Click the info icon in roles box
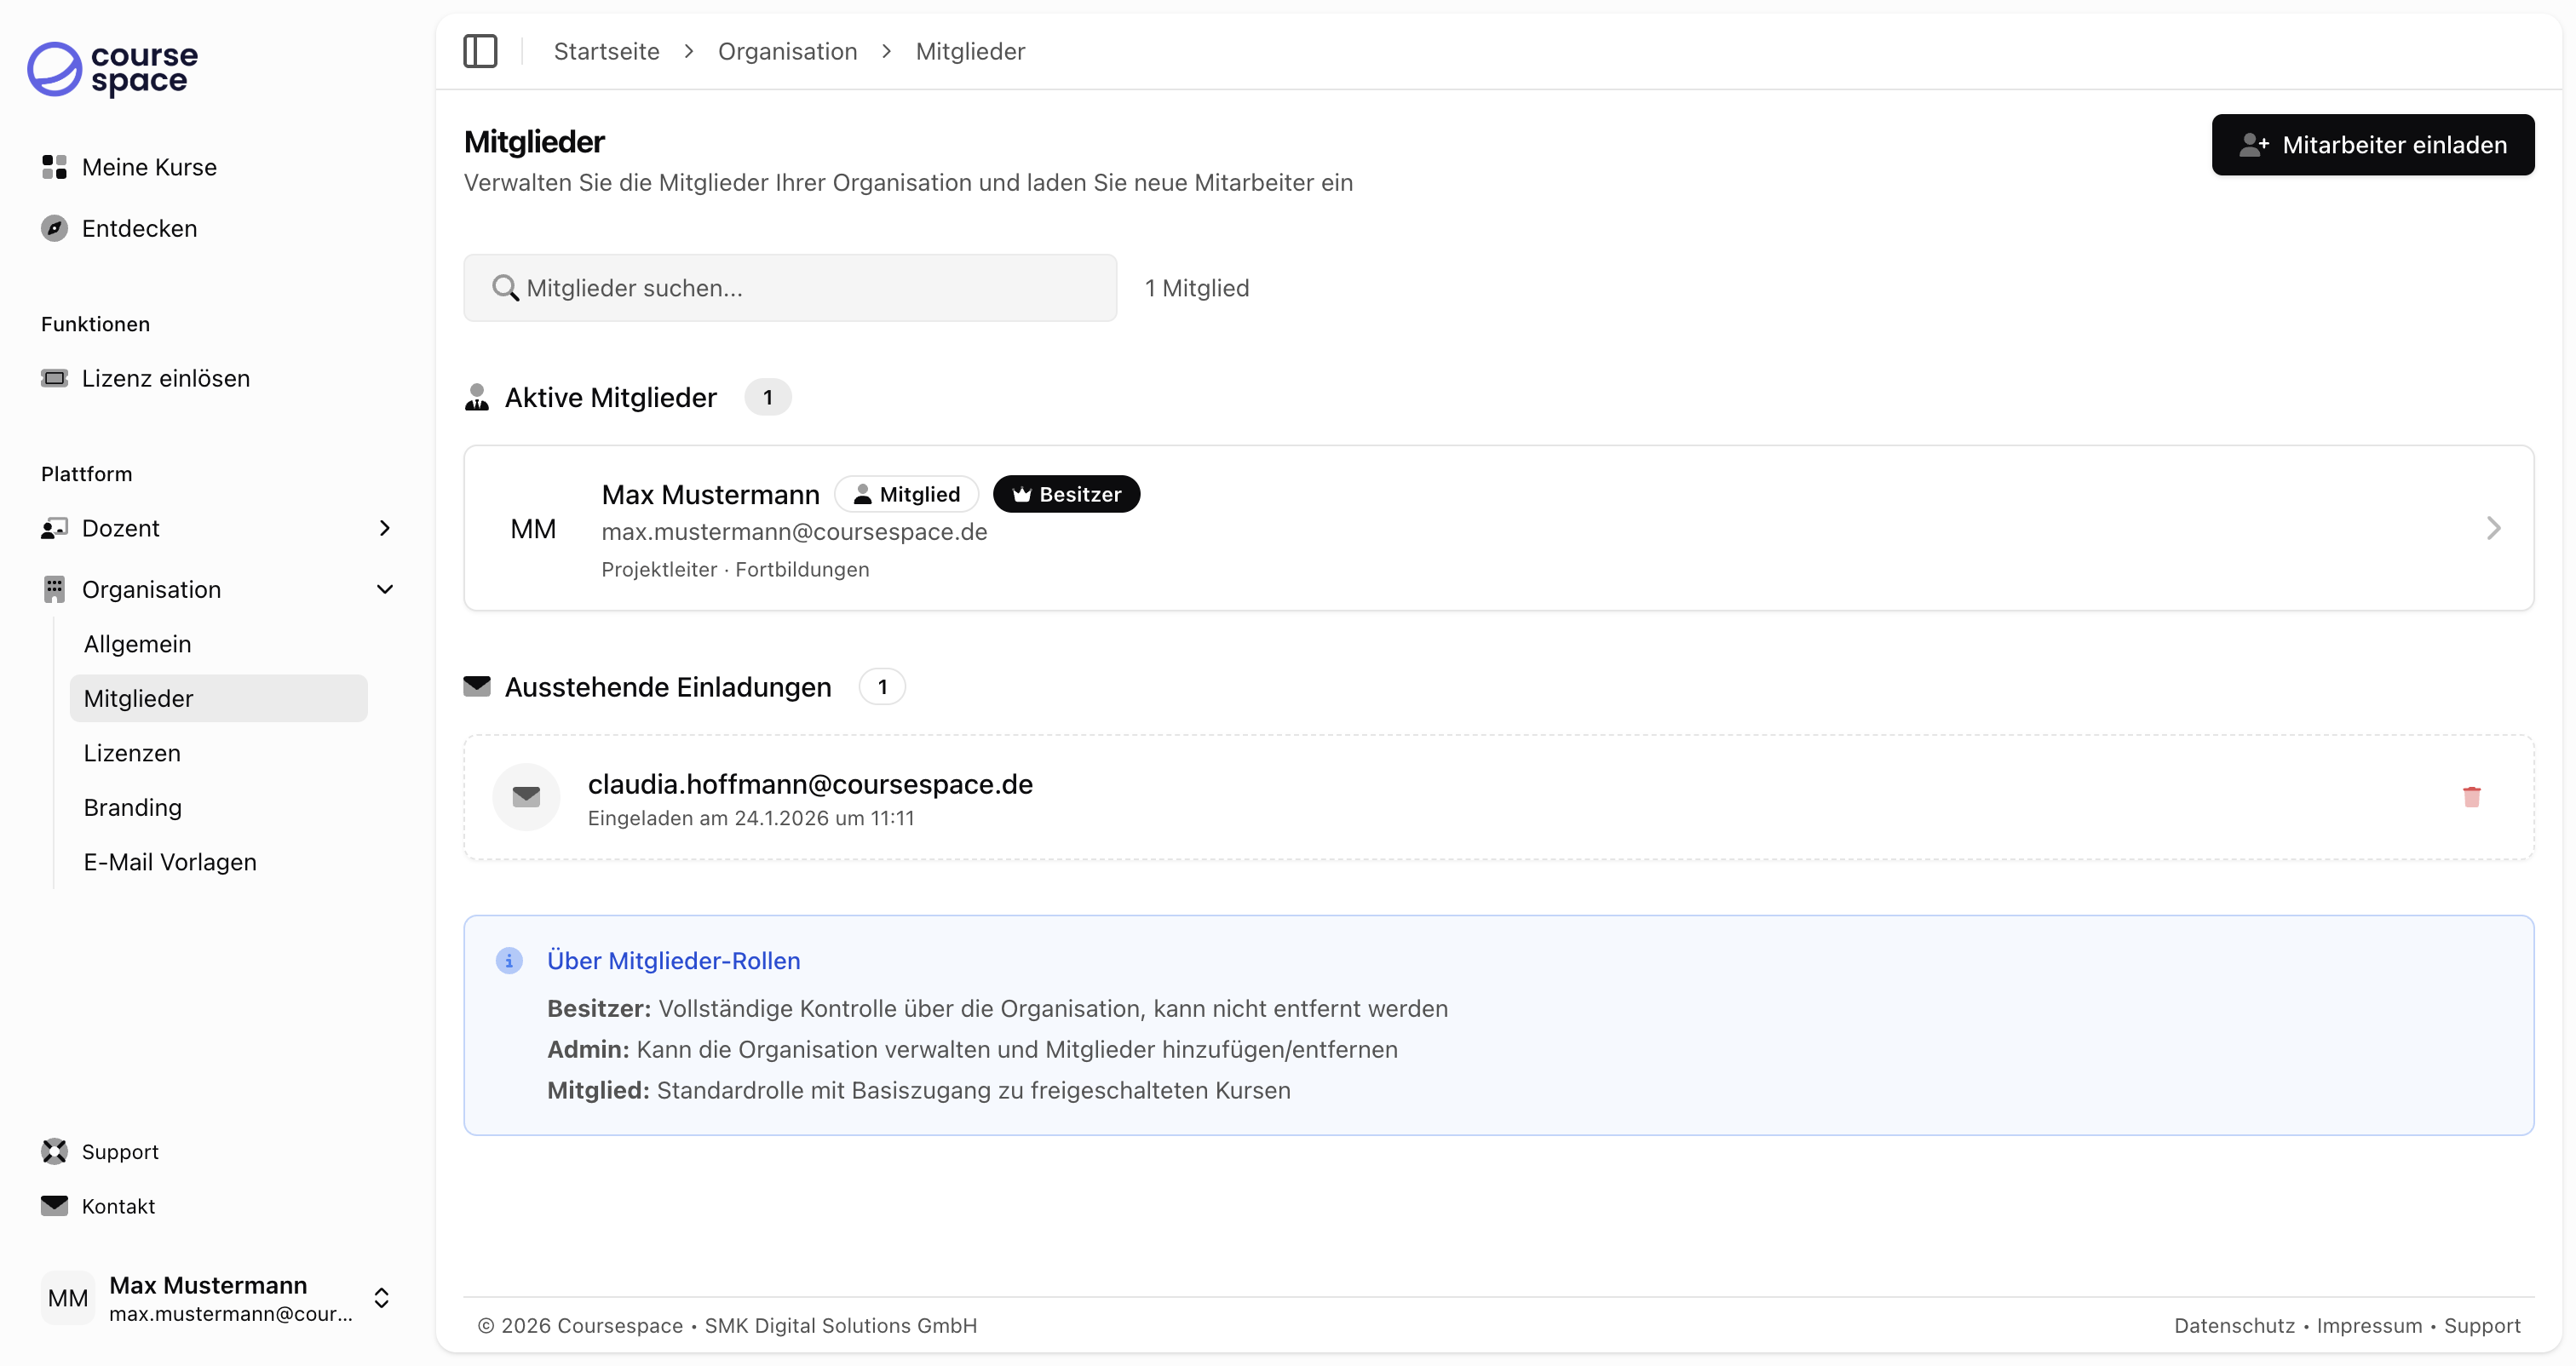The image size is (2576, 1366). (509, 960)
